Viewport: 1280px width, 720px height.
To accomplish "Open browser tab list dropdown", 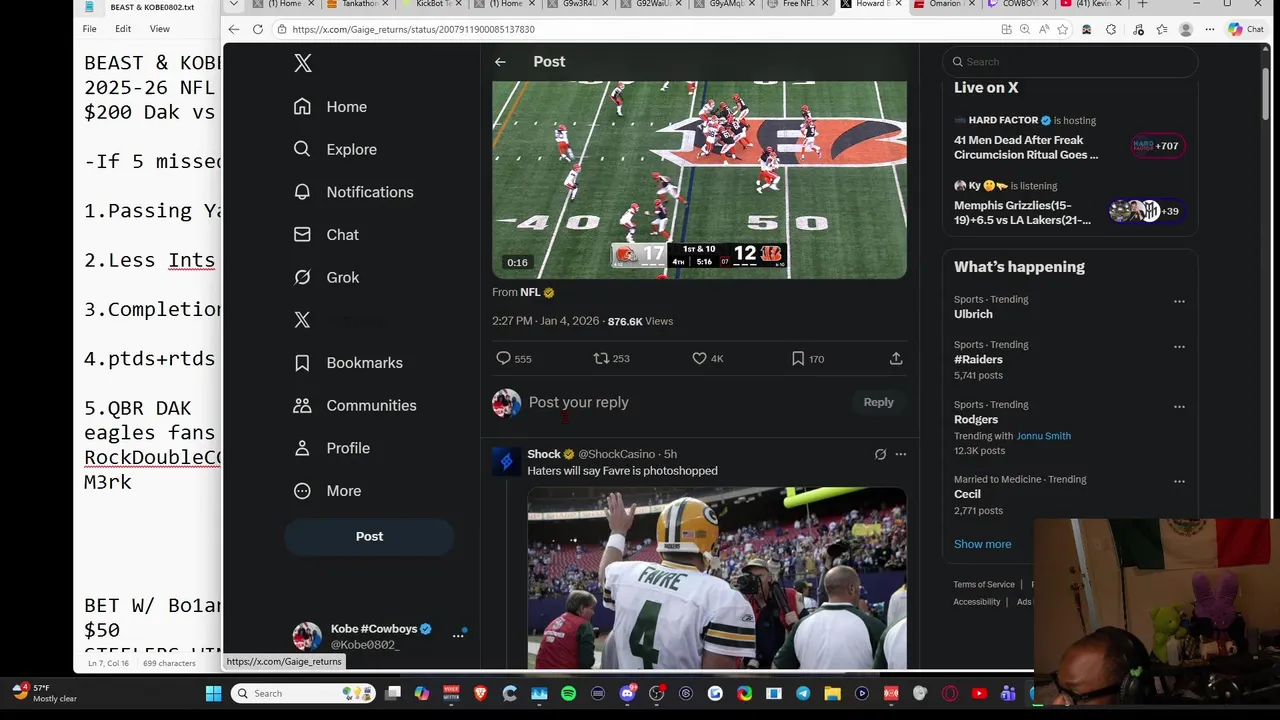I will 234,4.
